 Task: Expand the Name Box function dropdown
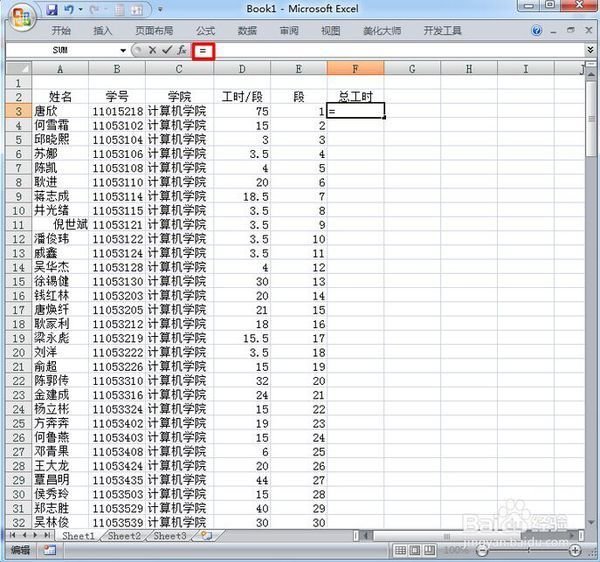point(123,50)
